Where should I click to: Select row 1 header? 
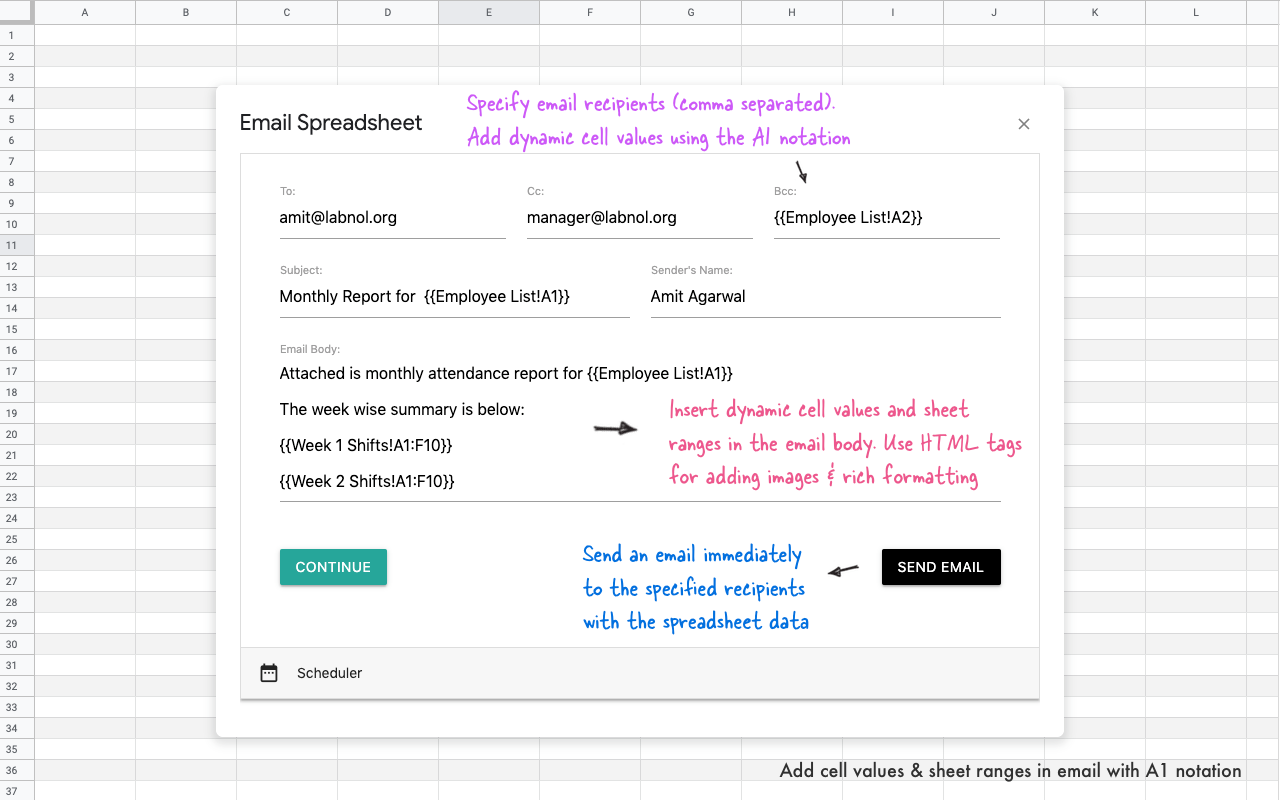(17, 35)
